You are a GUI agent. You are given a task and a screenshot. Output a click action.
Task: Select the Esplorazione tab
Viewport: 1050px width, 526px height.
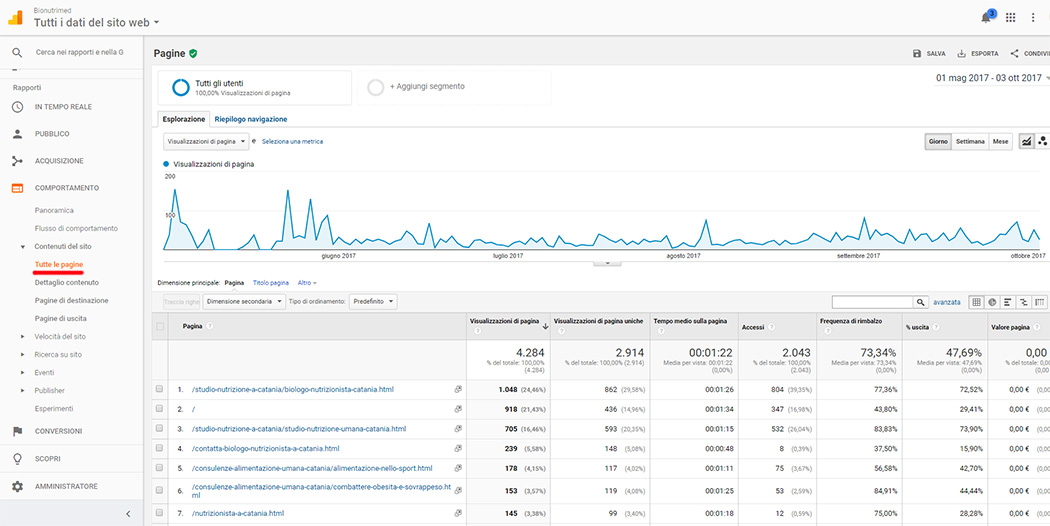click(183, 119)
